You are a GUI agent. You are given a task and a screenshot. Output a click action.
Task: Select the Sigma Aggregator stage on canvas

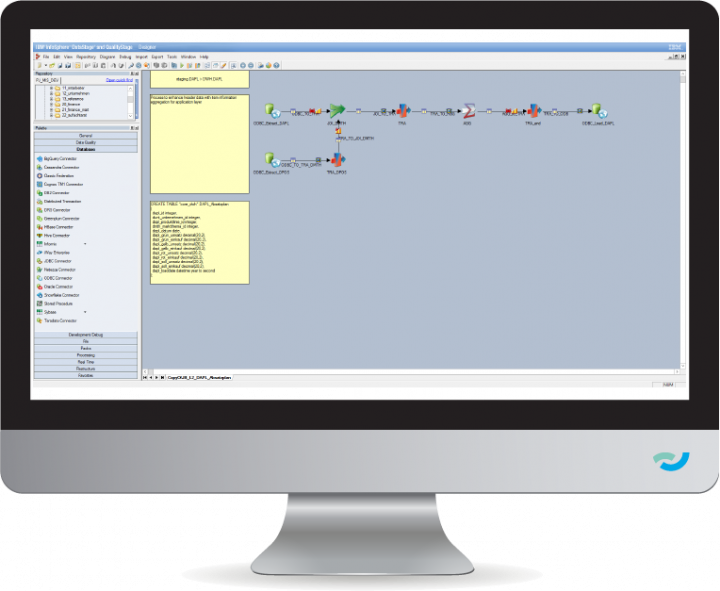468,111
